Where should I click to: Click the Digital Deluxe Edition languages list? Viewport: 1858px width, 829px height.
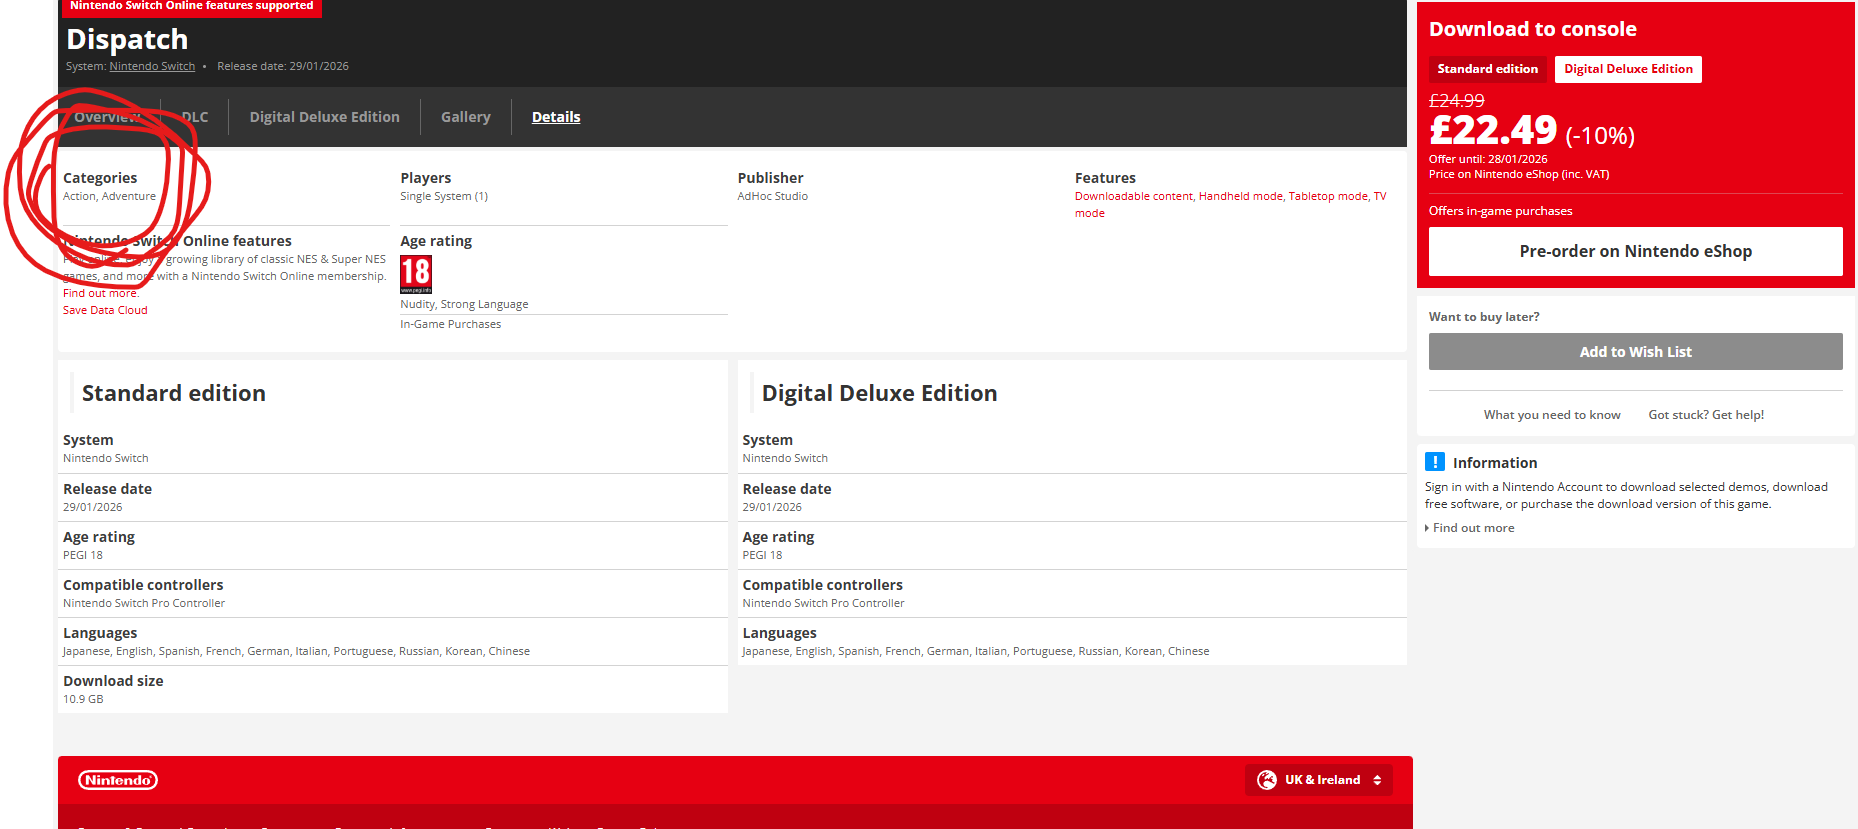click(x=976, y=651)
